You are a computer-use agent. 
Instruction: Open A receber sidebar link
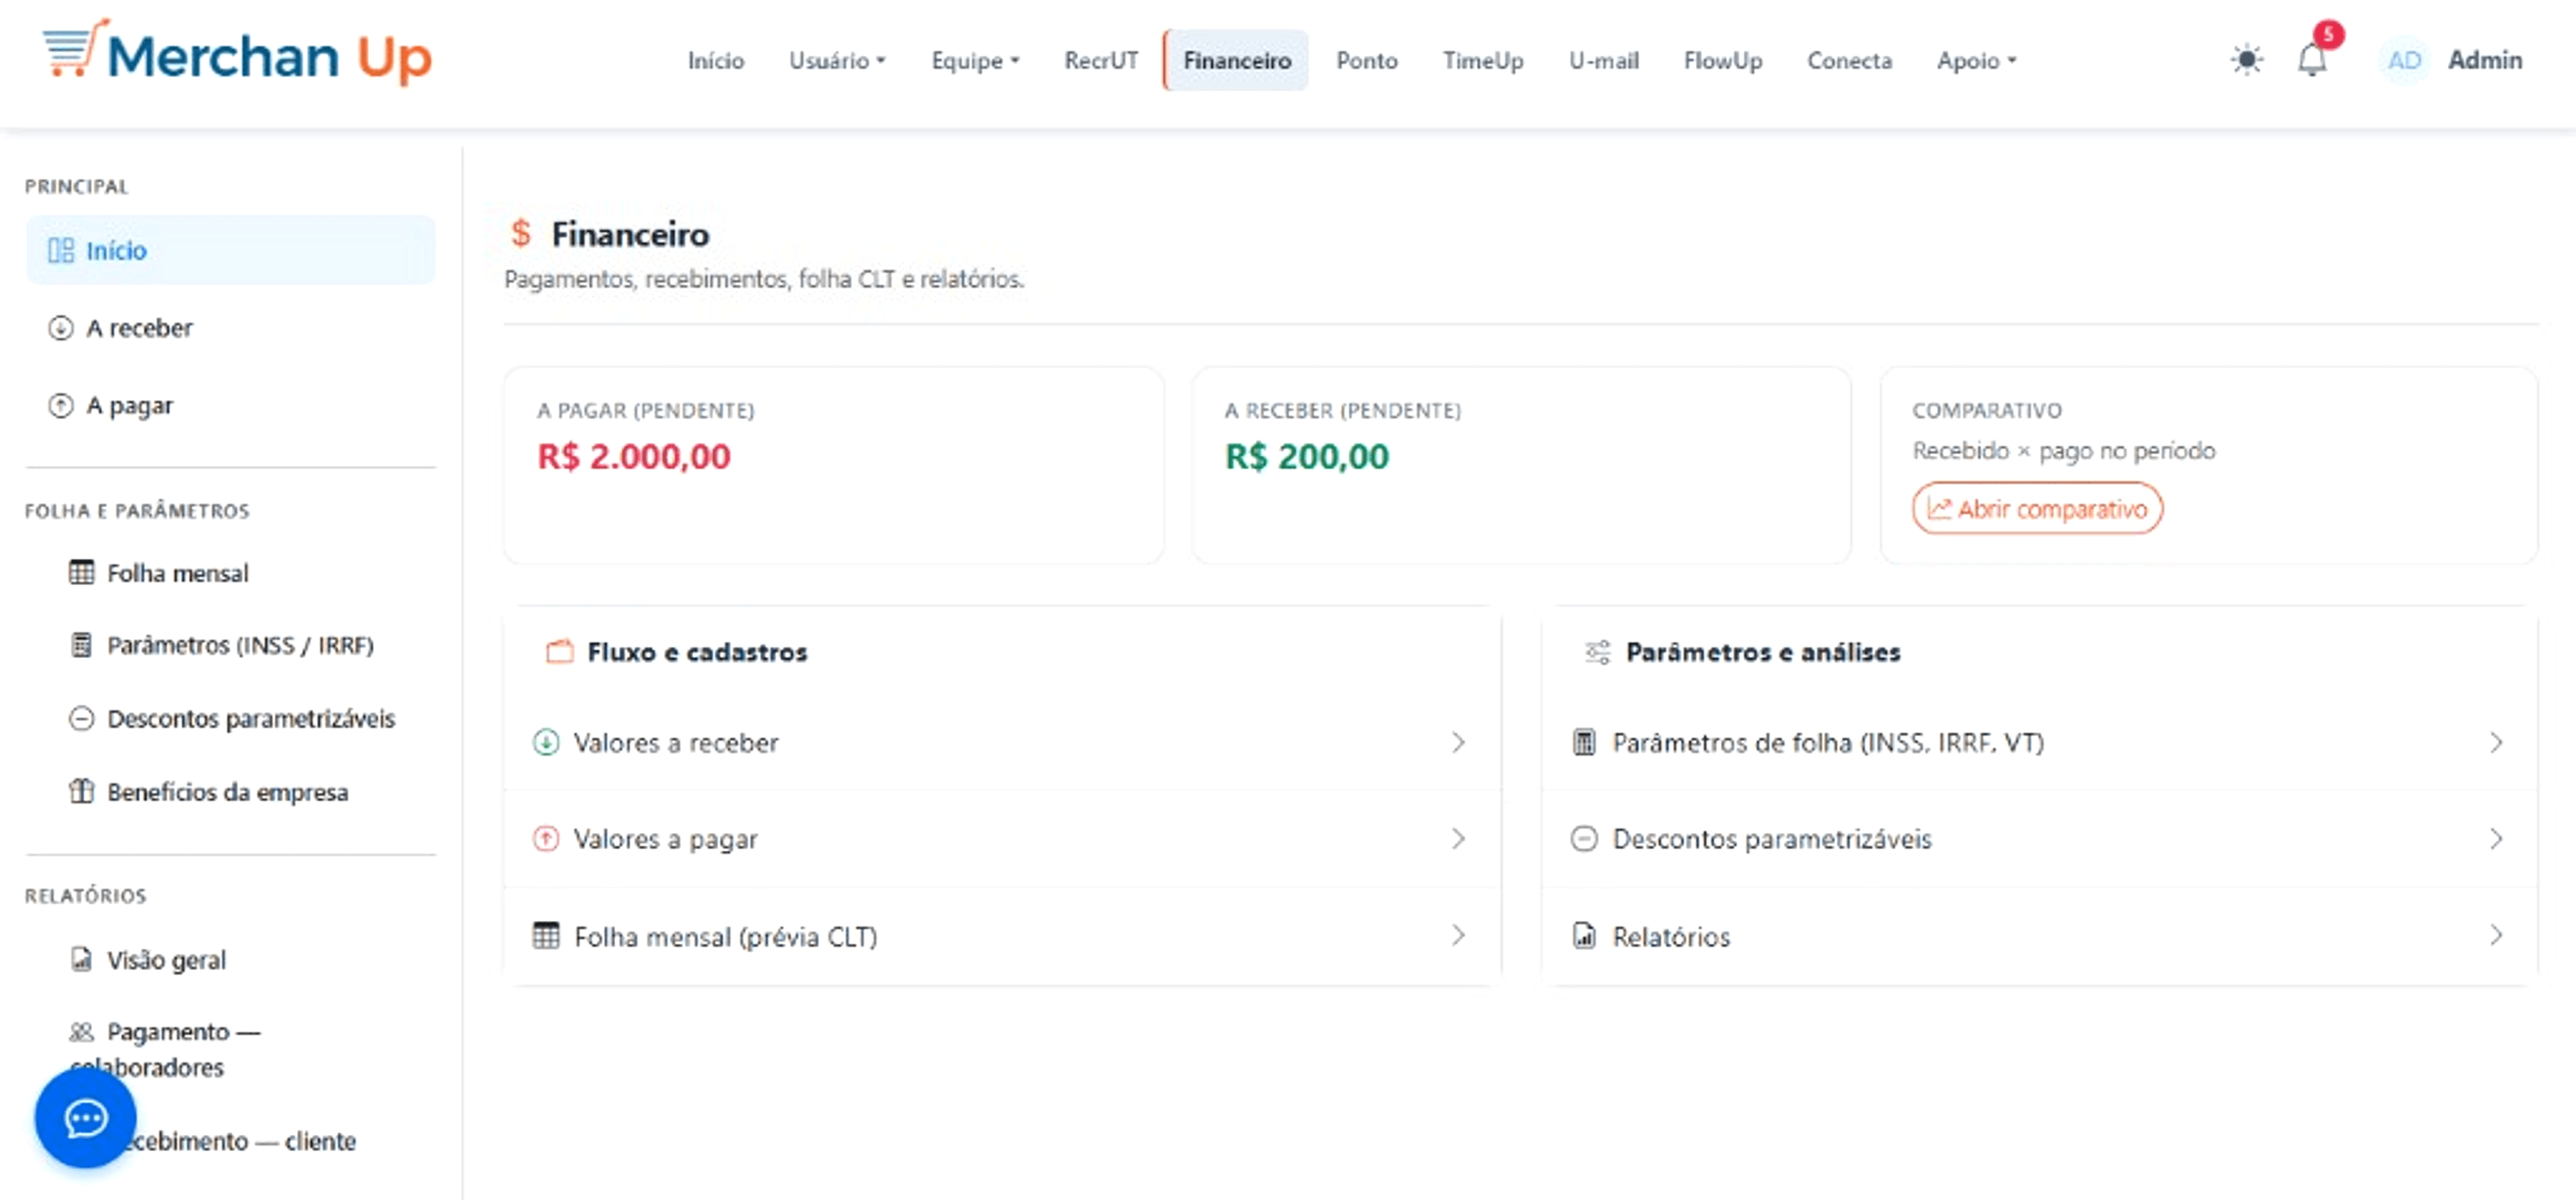click(231, 328)
